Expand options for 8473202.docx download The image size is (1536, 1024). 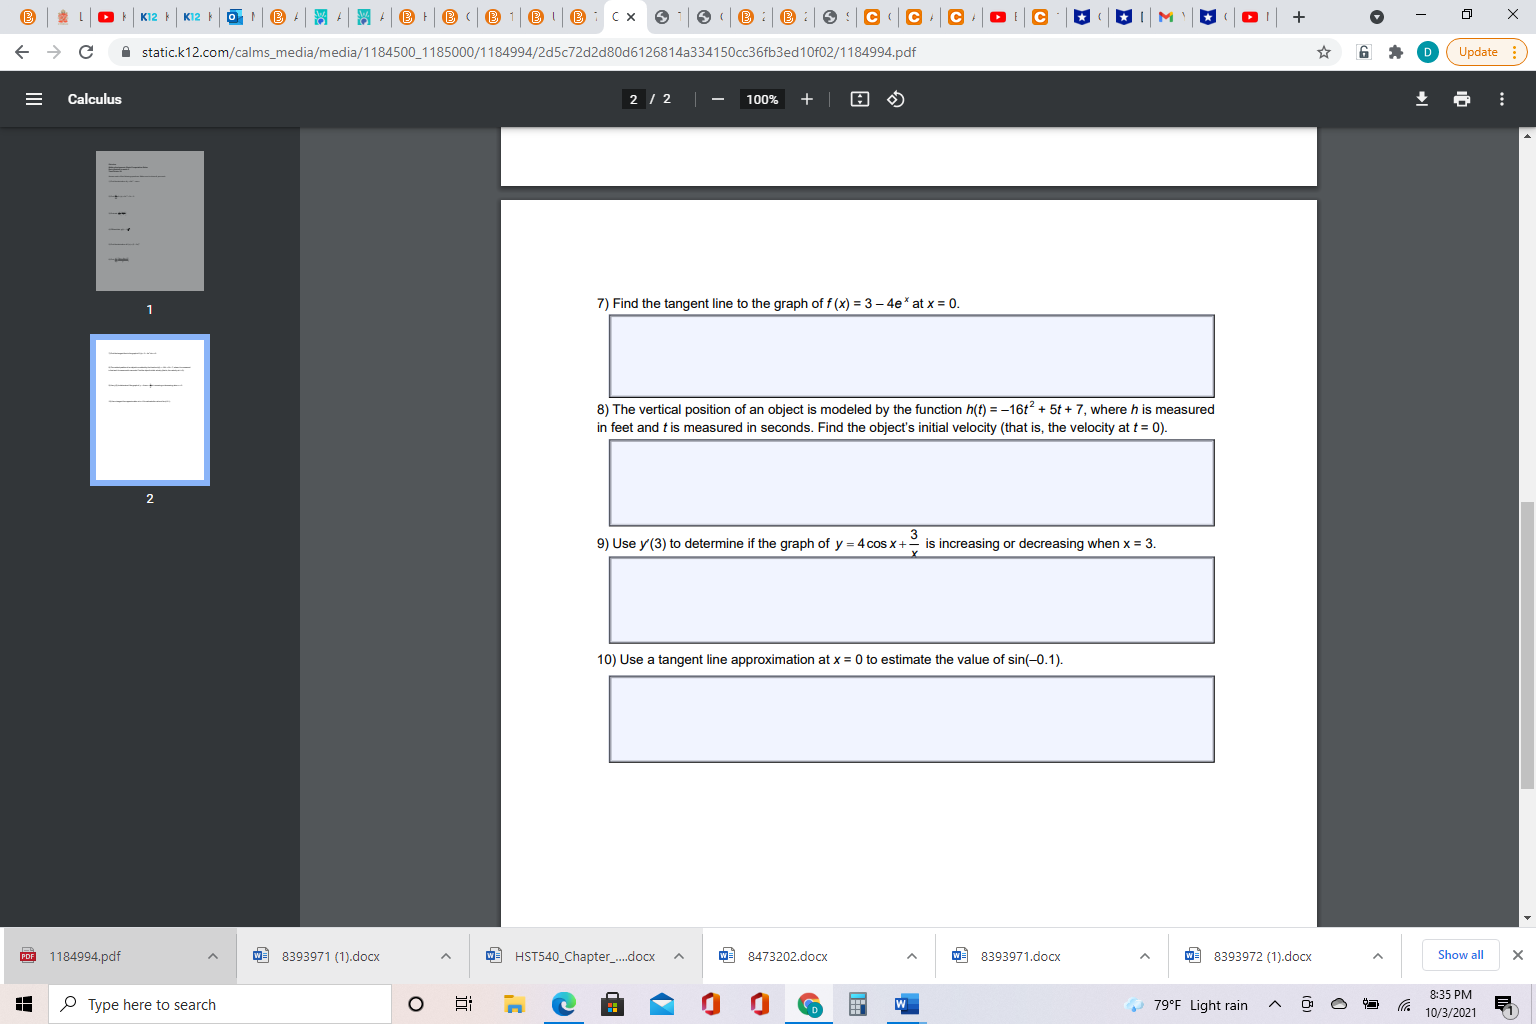click(911, 955)
